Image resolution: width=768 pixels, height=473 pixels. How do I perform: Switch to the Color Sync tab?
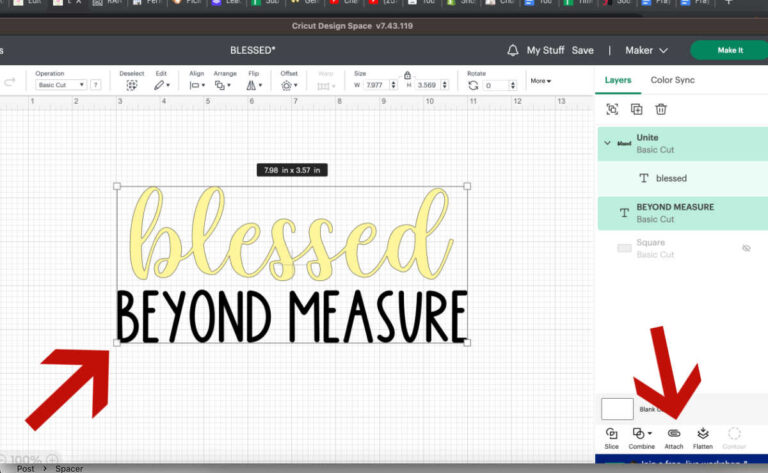click(x=672, y=80)
